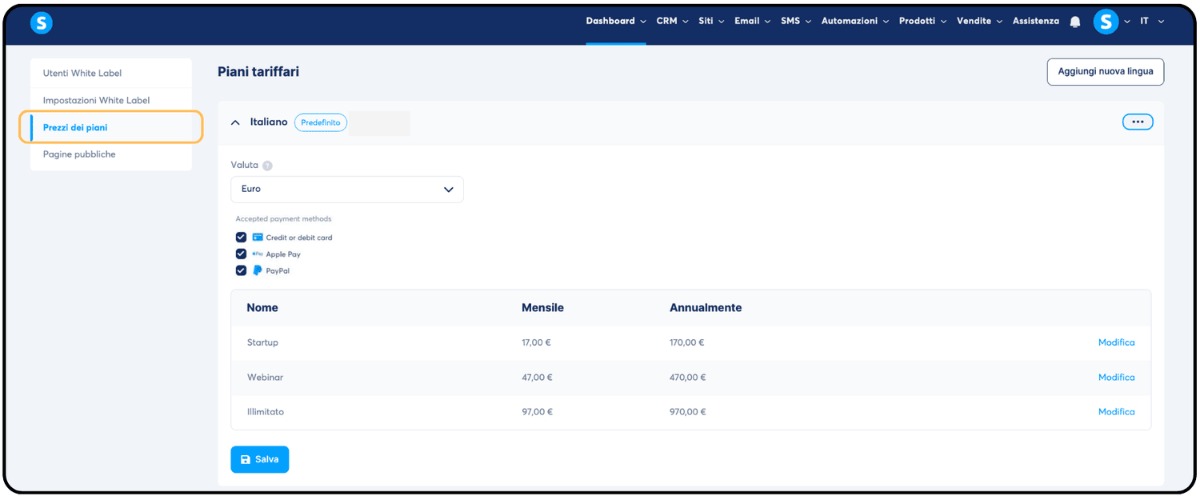The image size is (1200, 496).
Task: Click the 47,00 € monthly price
Action: pos(537,377)
